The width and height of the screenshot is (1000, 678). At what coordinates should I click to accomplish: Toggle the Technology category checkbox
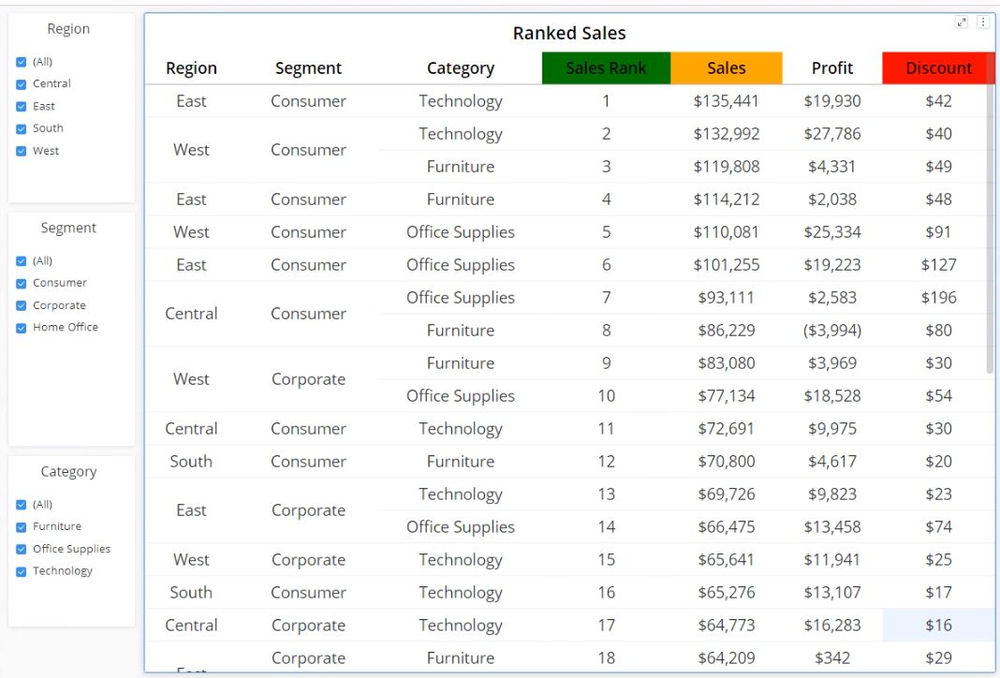point(22,571)
